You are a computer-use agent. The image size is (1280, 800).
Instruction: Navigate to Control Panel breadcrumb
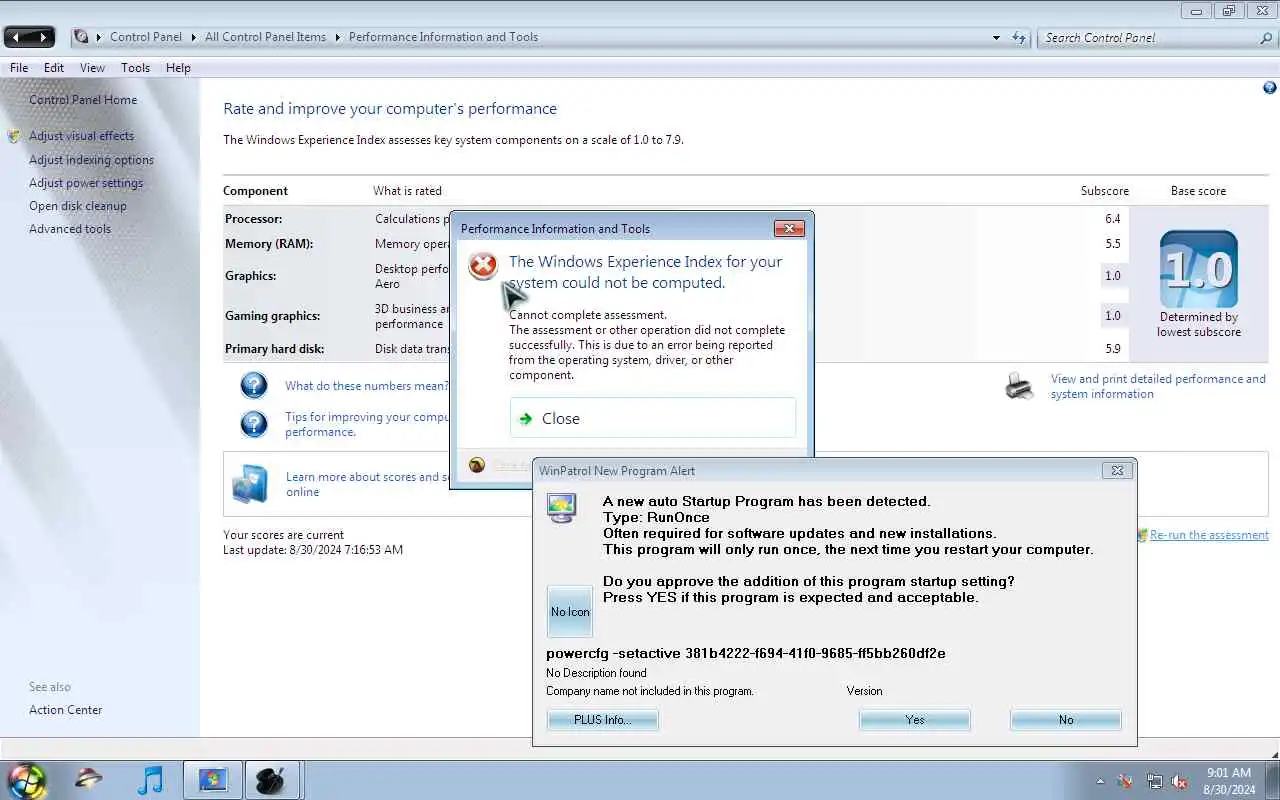tap(146, 37)
